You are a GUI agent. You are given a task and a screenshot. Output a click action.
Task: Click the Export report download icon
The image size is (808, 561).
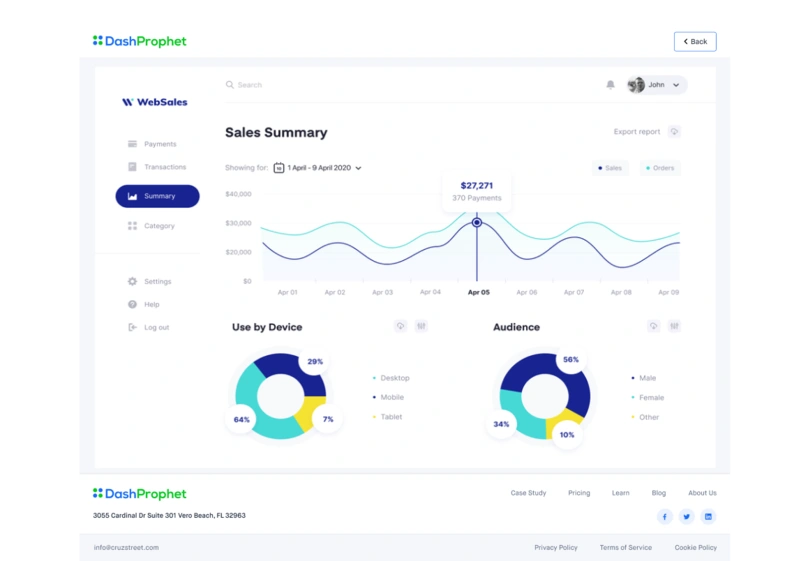[674, 132]
